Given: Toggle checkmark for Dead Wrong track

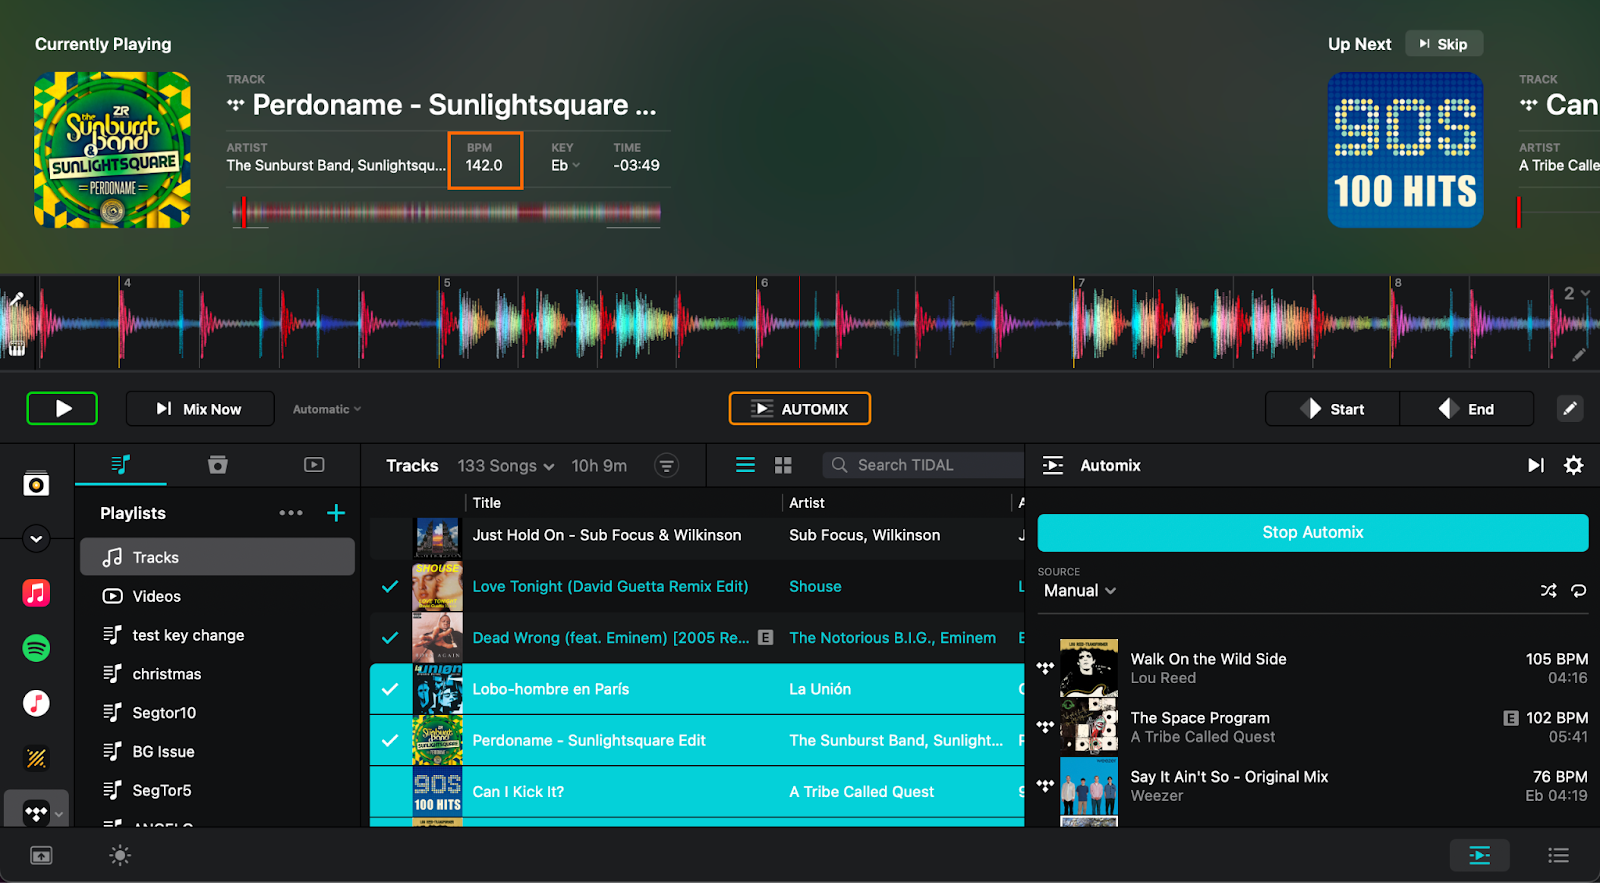Looking at the screenshot, I should [x=390, y=638].
